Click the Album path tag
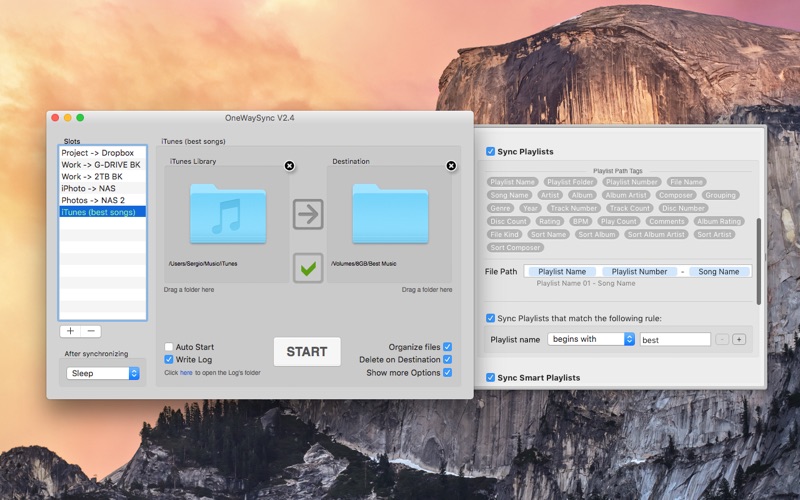The image size is (800, 500). (582, 195)
